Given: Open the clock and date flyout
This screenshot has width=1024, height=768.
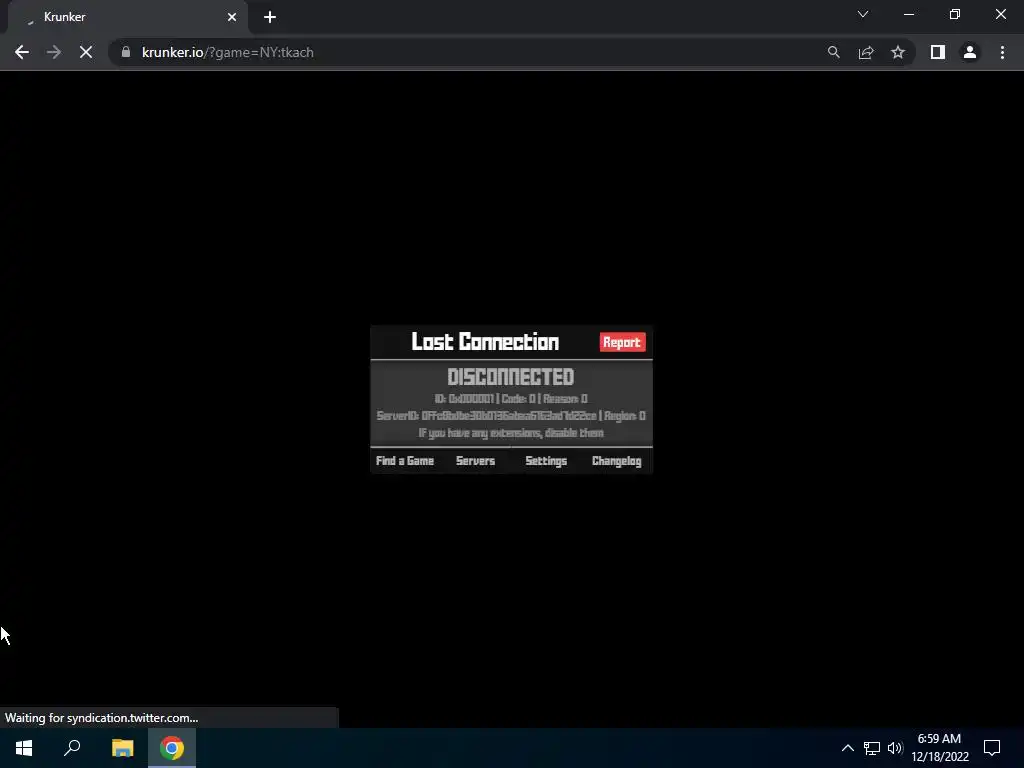Looking at the screenshot, I should coord(940,748).
